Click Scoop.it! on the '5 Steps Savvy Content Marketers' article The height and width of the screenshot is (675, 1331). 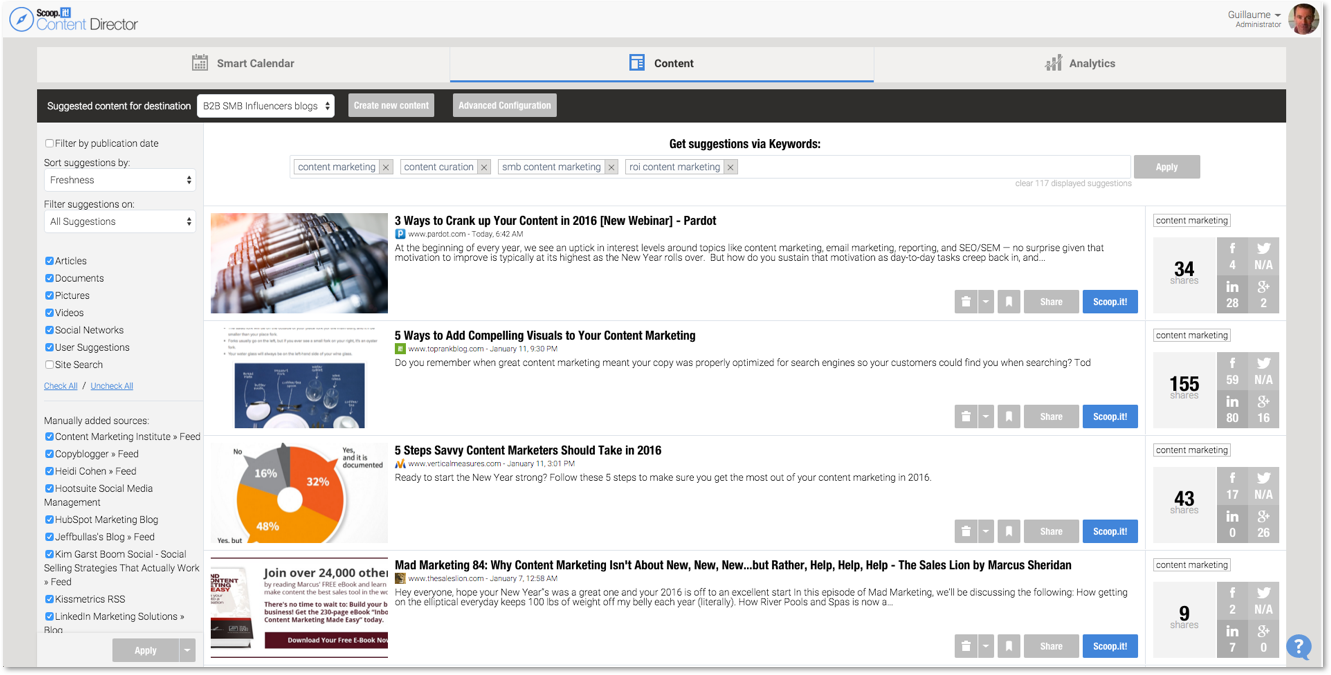(1110, 532)
